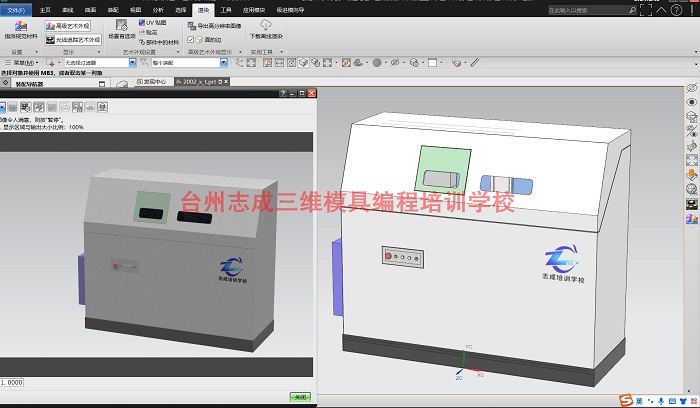Image resolution: width=700 pixels, height=408 pixels.
Task: Click the Sogou input method S icon
Action: pyautogui.click(x=626, y=400)
